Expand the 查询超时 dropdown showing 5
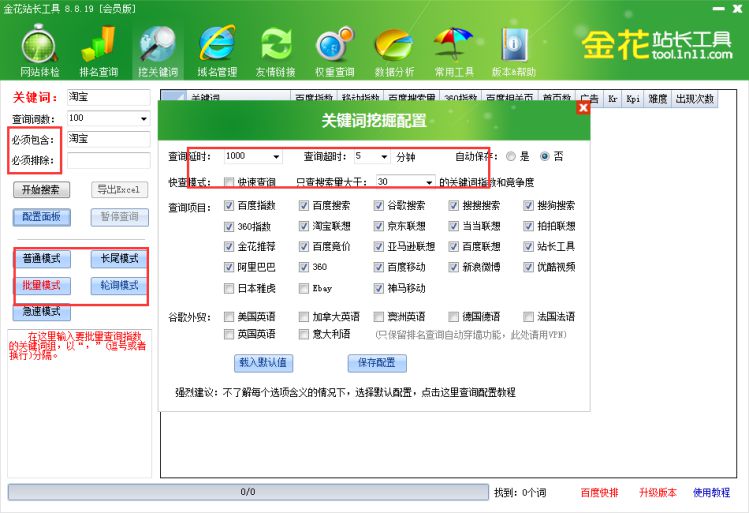Image resolution: width=749 pixels, height=513 pixels. [x=384, y=157]
